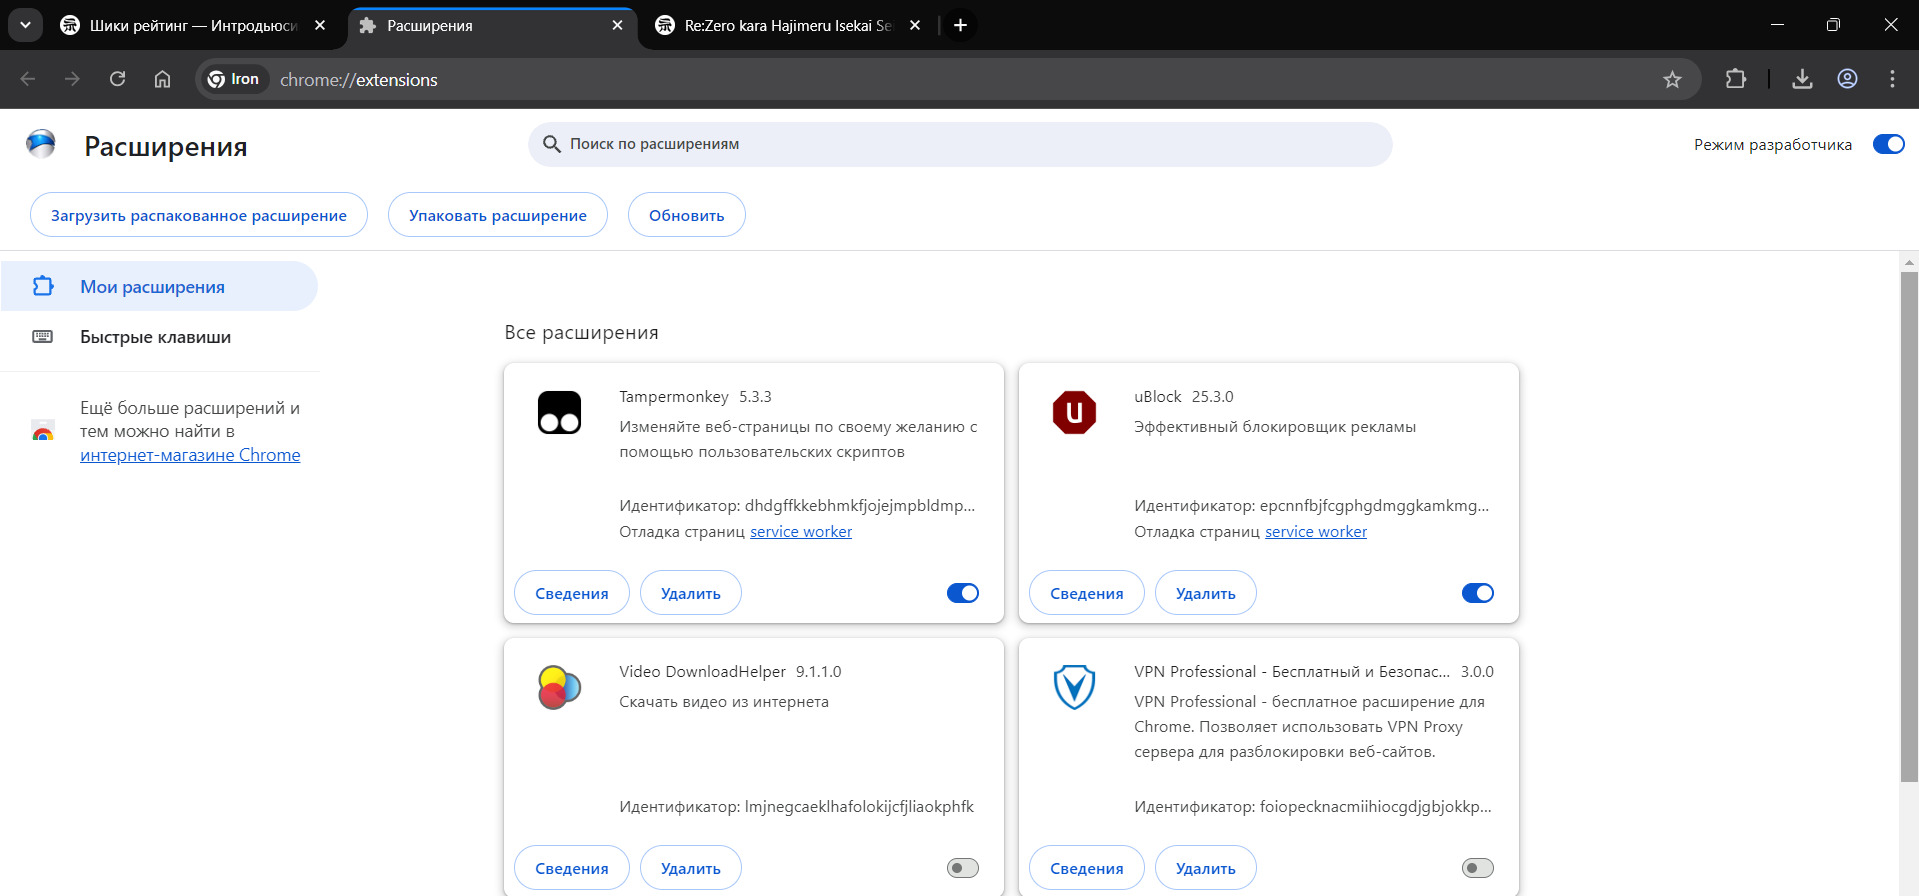Click the bookmark star icon in address bar
The width and height of the screenshot is (1919, 896).
(1672, 80)
